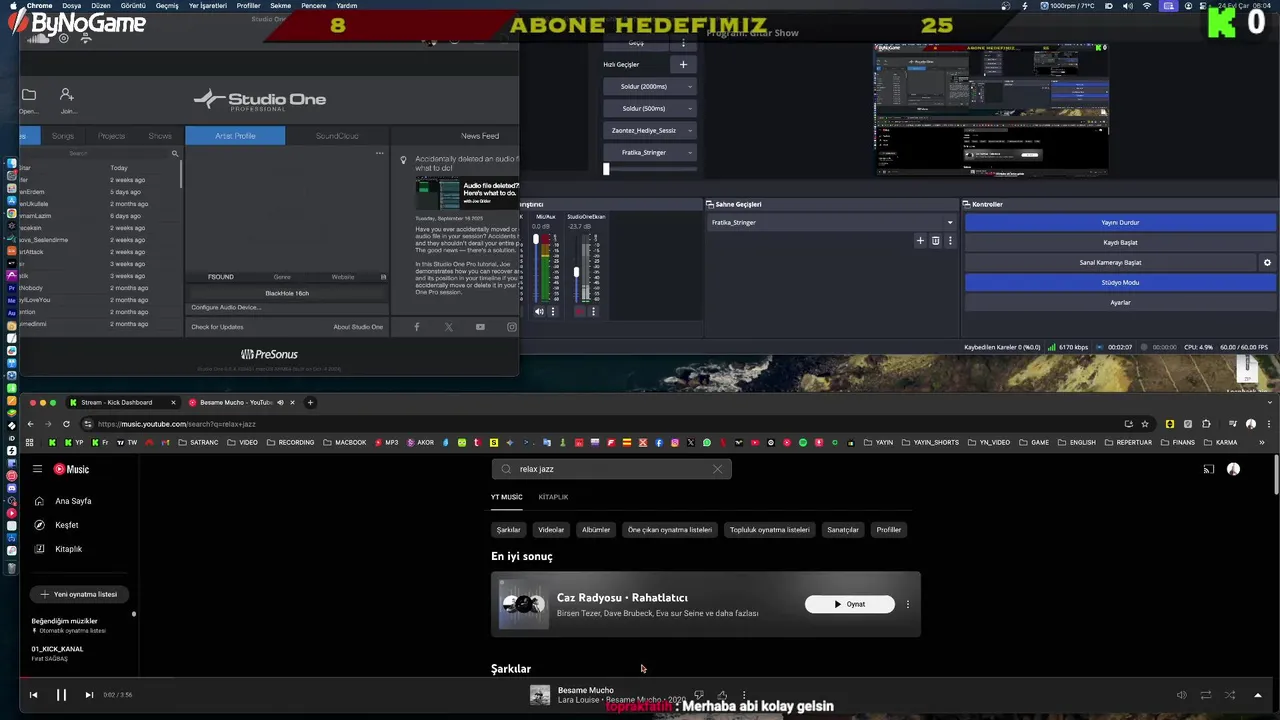This screenshot has width=1280, height=720.
Task: Switch to the Projects tab in Studio One
Action: click(x=111, y=136)
